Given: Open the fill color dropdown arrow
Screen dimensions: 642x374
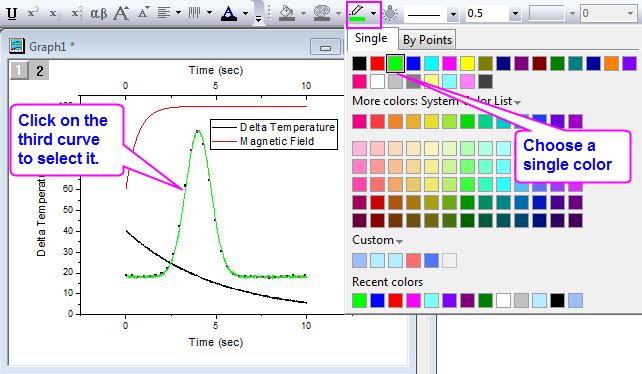Looking at the screenshot, I should click(303, 14).
